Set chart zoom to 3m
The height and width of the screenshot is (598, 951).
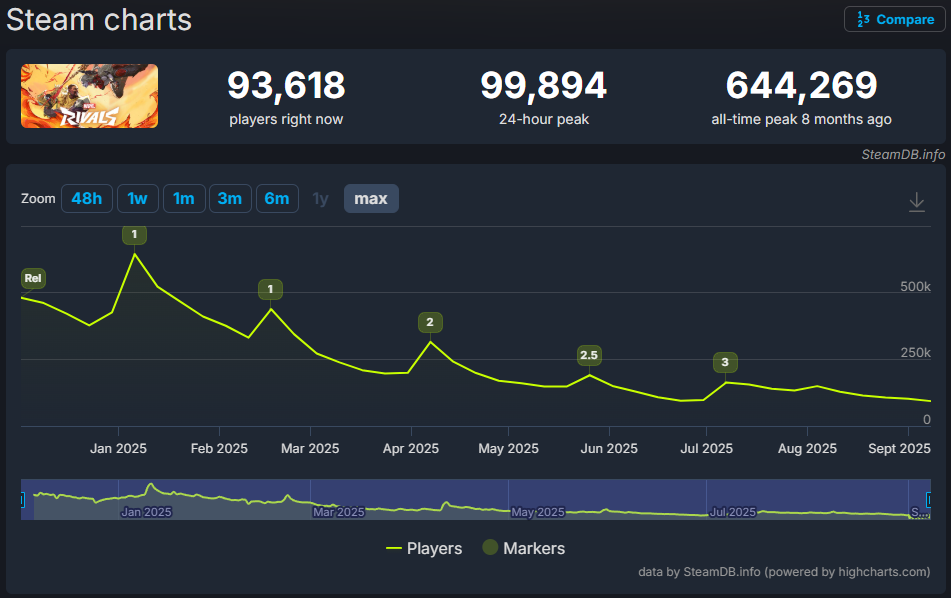coord(230,198)
